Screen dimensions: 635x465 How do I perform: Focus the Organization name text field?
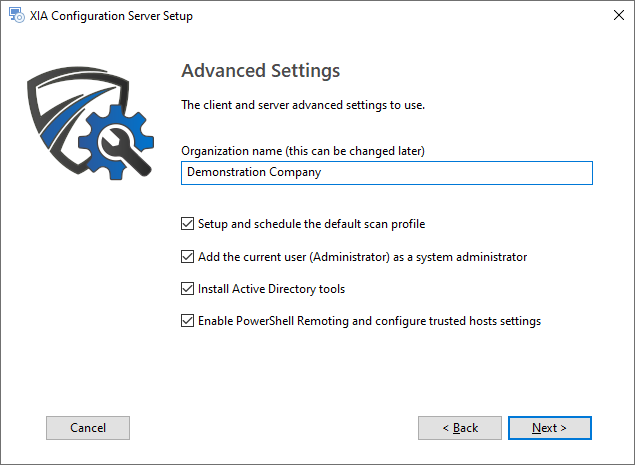(x=387, y=173)
